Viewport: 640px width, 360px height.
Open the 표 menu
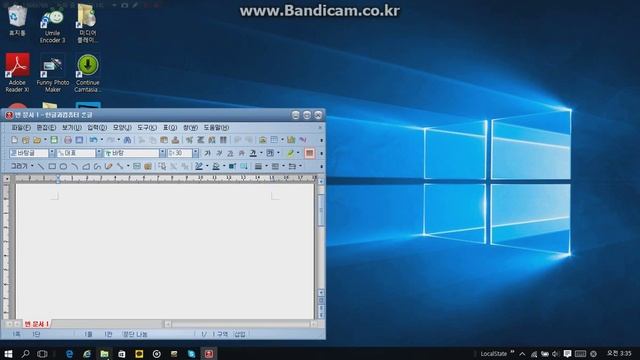[x=170, y=128]
